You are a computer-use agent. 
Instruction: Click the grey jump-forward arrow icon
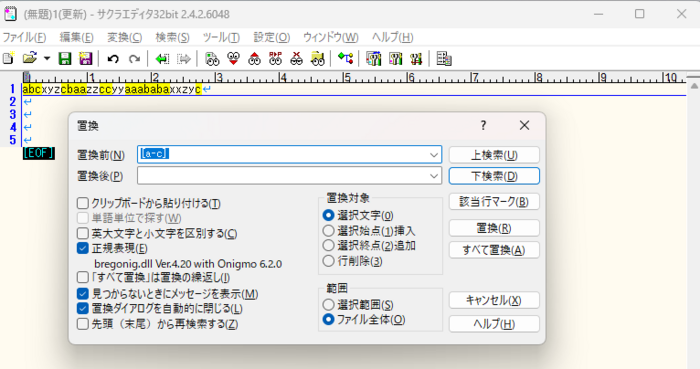(183, 58)
